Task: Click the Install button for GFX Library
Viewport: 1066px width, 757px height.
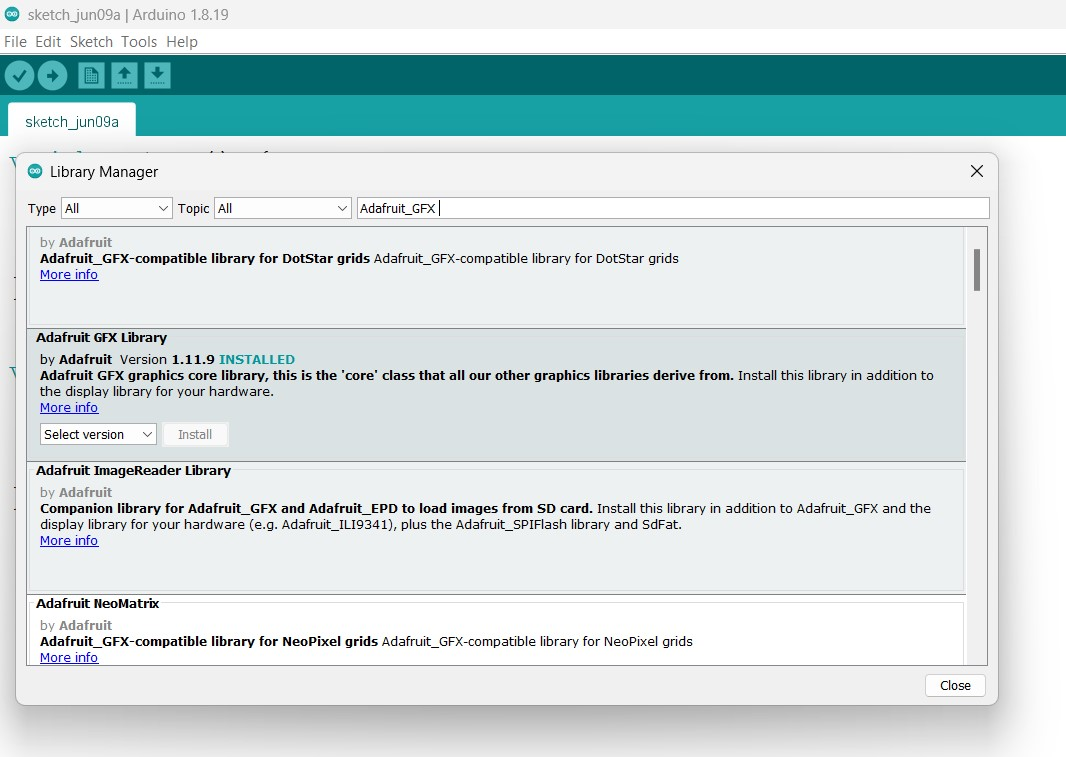Action: 195,434
